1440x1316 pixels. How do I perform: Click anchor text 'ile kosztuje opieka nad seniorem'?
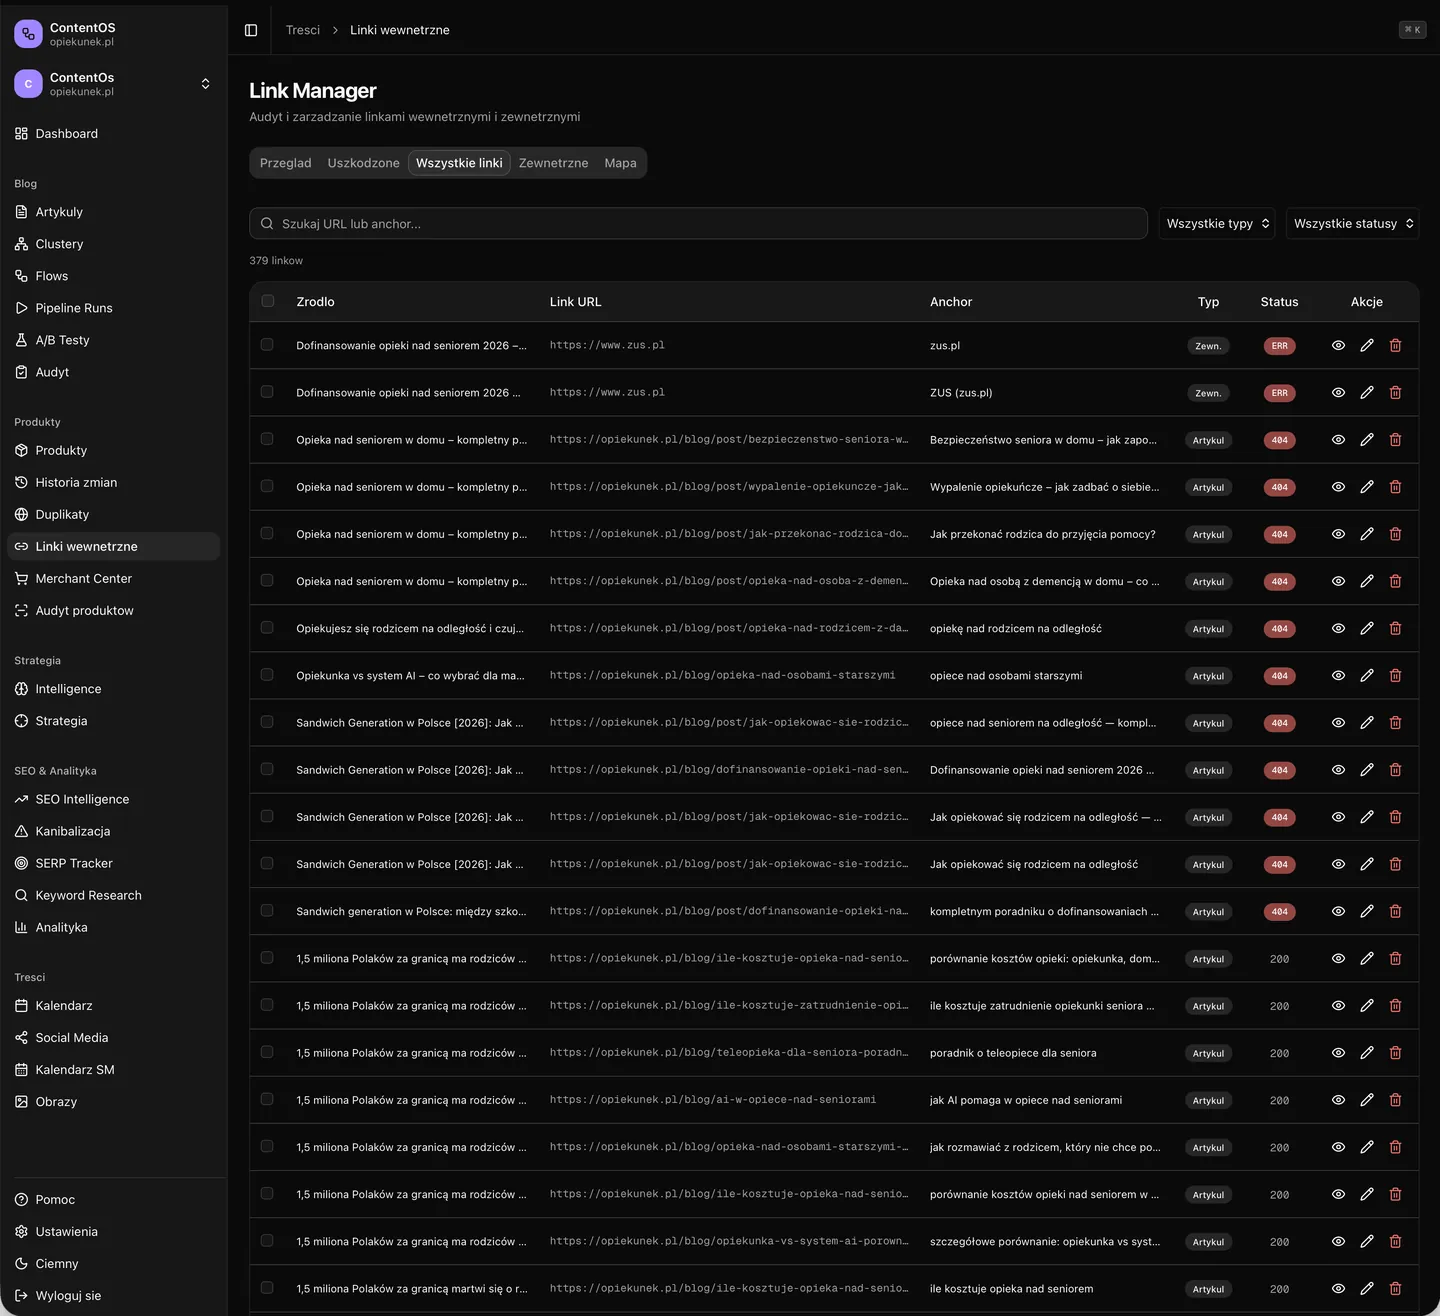click(x=1011, y=1289)
